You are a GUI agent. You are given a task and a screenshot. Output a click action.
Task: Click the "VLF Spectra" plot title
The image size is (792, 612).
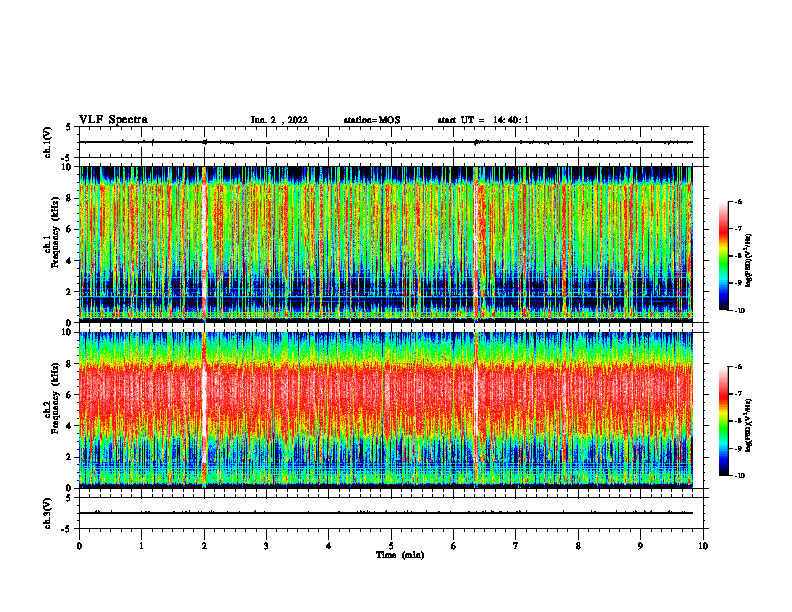[113, 120]
